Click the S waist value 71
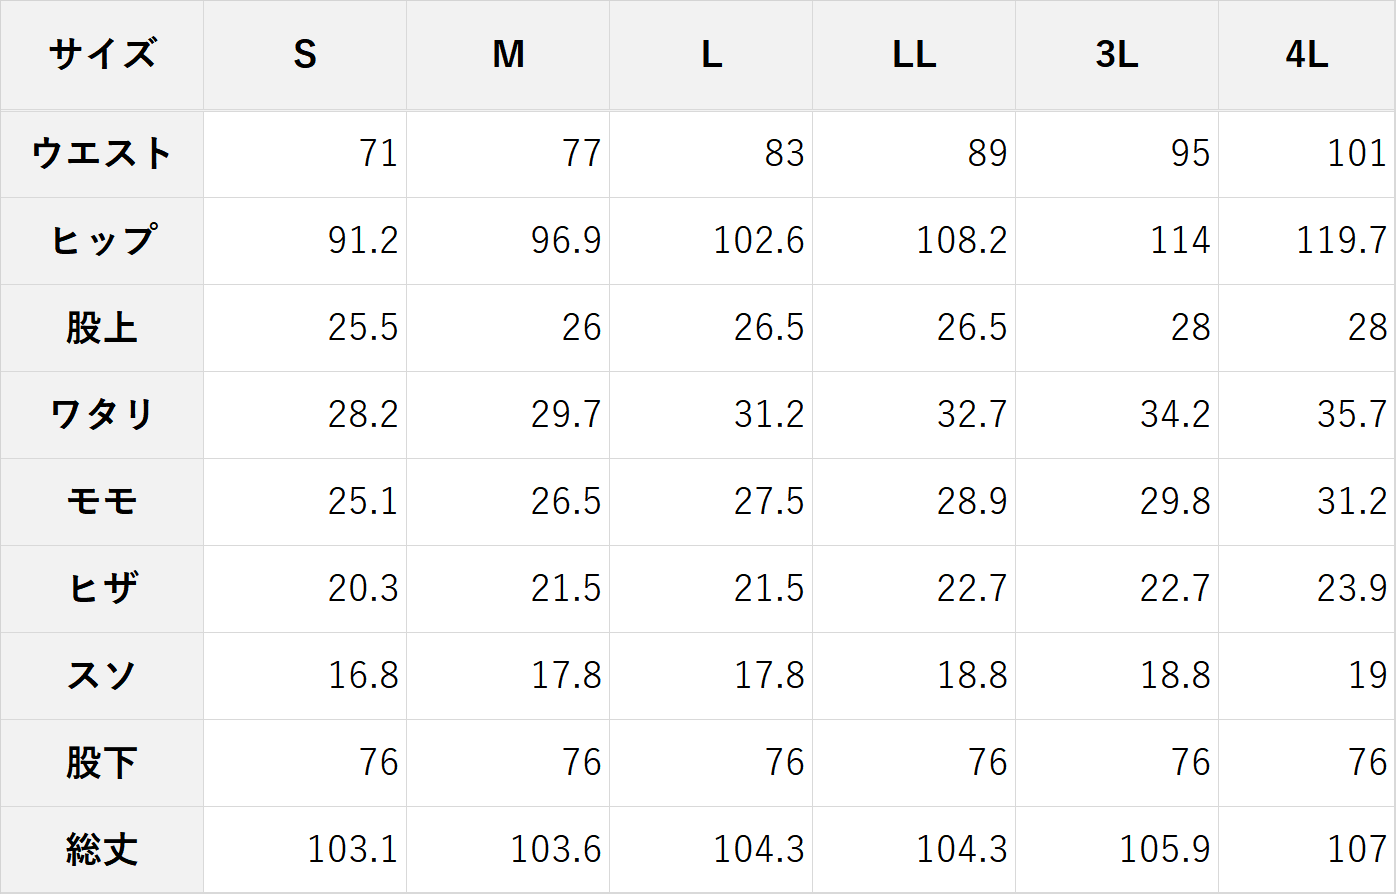The height and width of the screenshot is (894, 1396). coord(378,154)
